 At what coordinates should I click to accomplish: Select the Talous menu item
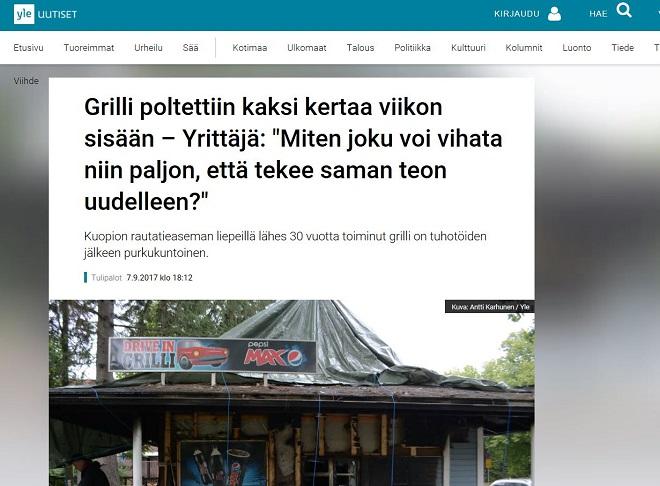(x=360, y=48)
